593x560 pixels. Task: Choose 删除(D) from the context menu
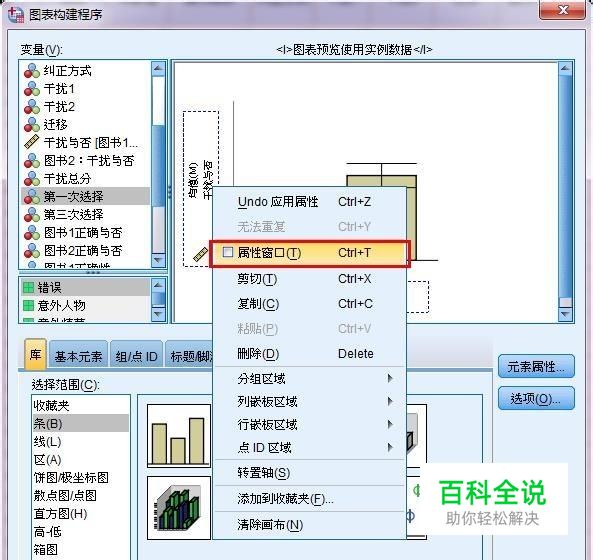tap(310, 354)
